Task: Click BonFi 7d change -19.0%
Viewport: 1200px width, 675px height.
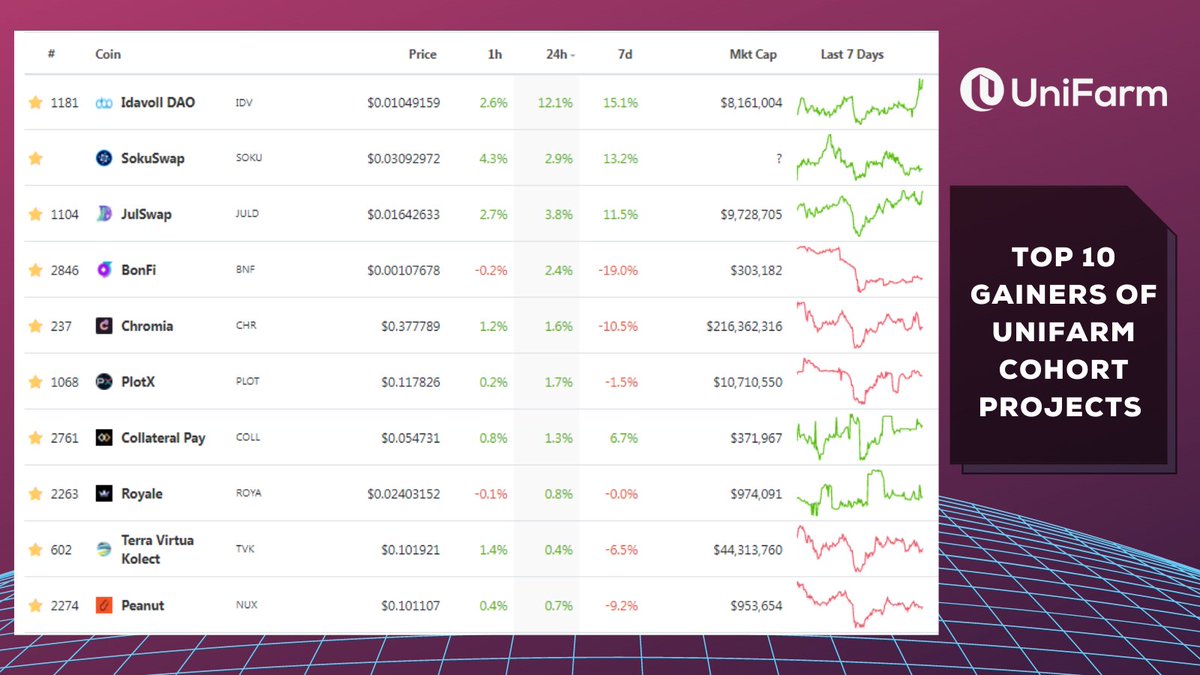Action: [x=618, y=271]
